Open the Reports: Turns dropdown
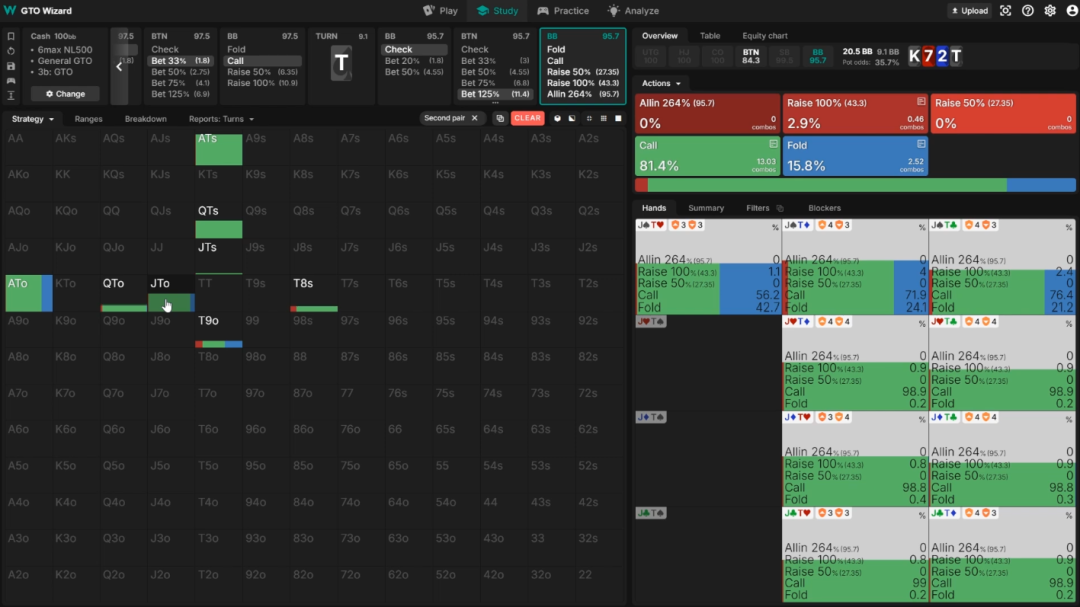The image size is (1080, 607). 221,119
